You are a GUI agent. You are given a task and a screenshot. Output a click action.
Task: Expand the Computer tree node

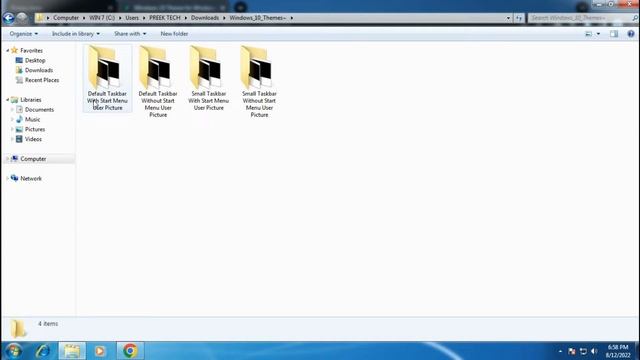tap(7, 159)
